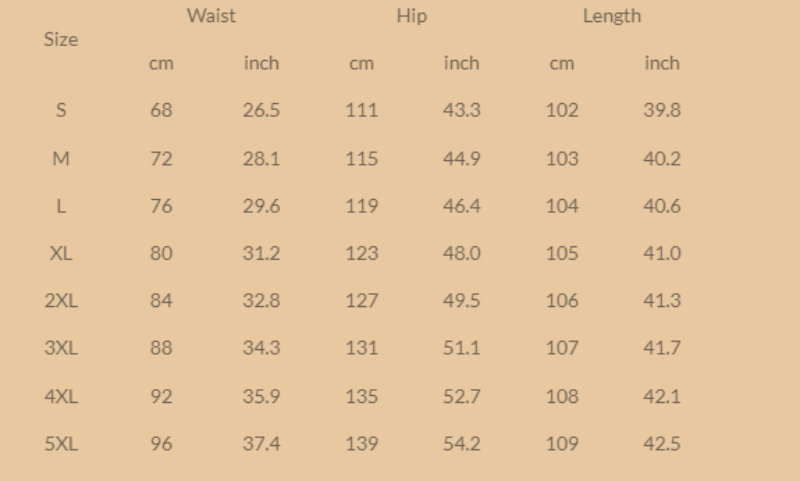Select the 115 cm hip value
Image resolution: width=800 pixels, height=481 pixels.
point(361,158)
